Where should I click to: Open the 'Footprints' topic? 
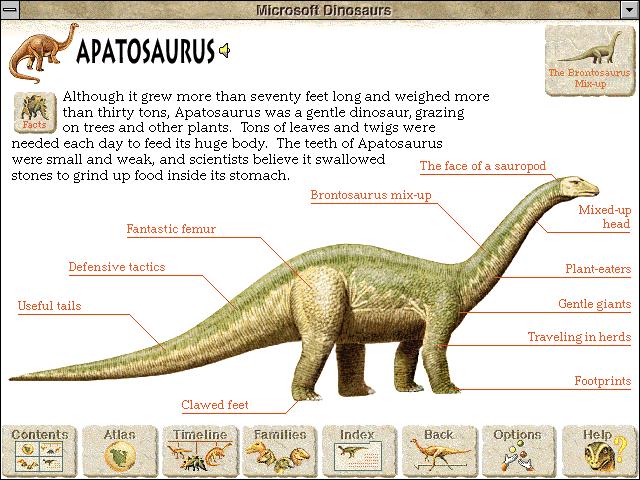click(x=603, y=381)
